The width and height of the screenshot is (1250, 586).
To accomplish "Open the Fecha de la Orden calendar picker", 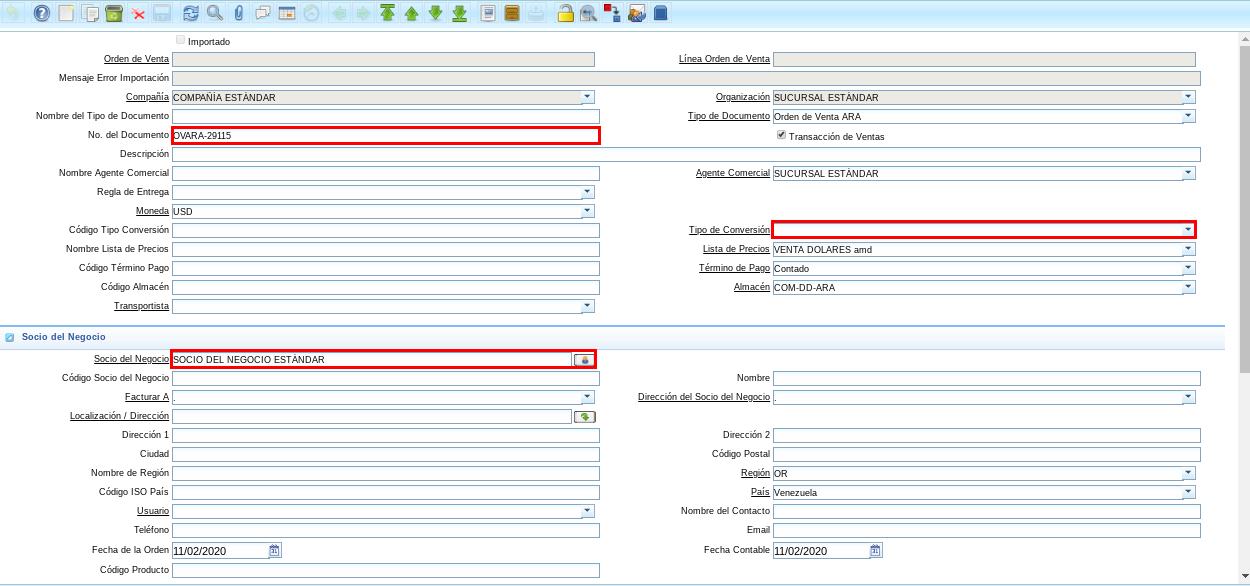I will click(x=275, y=550).
